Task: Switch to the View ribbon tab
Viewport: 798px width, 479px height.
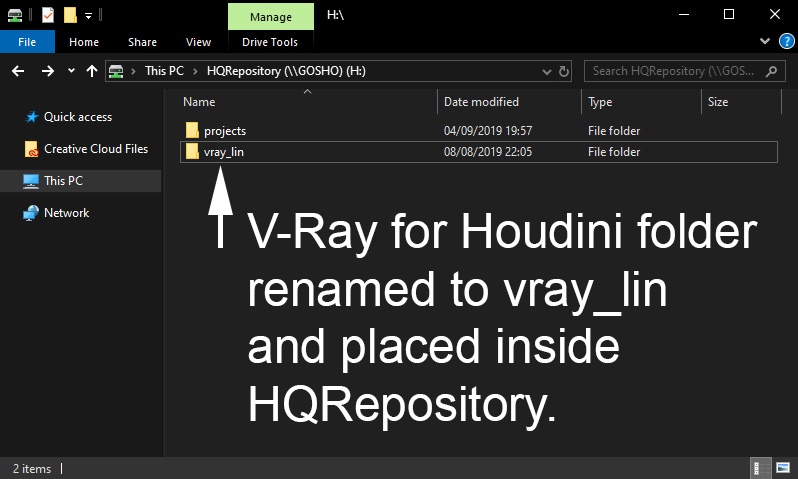Action: [x=198, y=42]
